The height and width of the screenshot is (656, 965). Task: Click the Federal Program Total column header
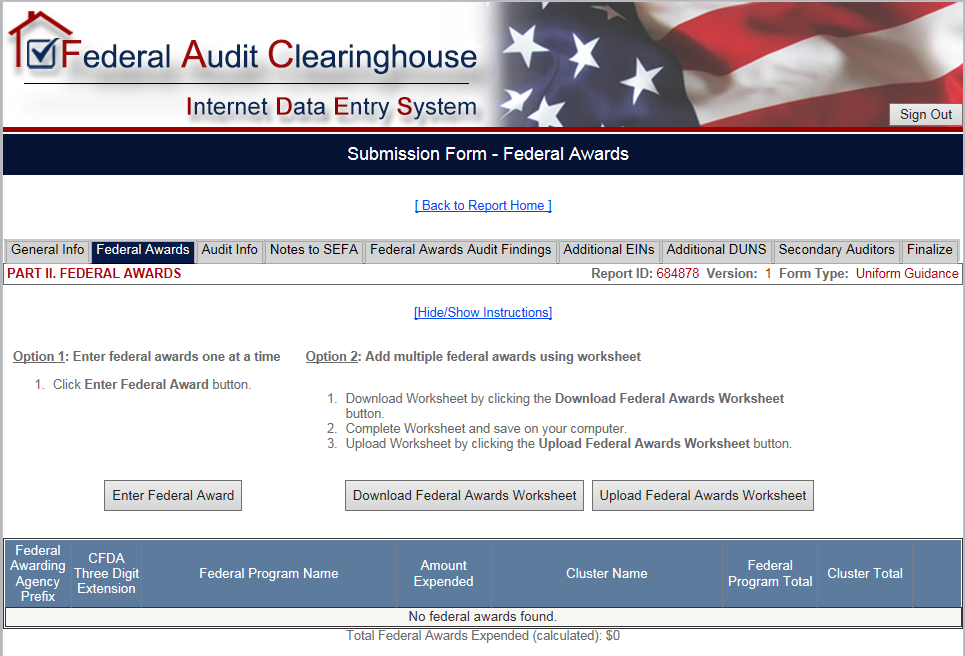pos(770,574)
